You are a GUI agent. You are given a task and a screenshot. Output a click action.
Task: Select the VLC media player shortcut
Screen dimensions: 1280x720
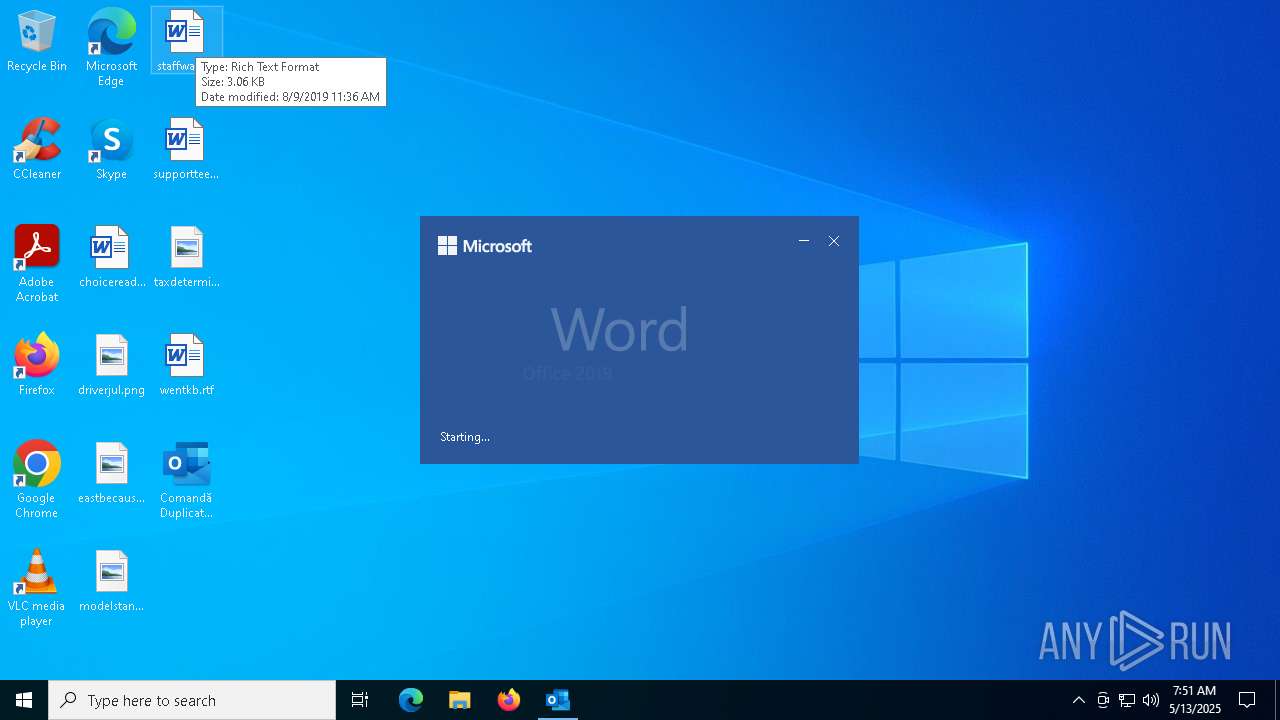point(37,588)
